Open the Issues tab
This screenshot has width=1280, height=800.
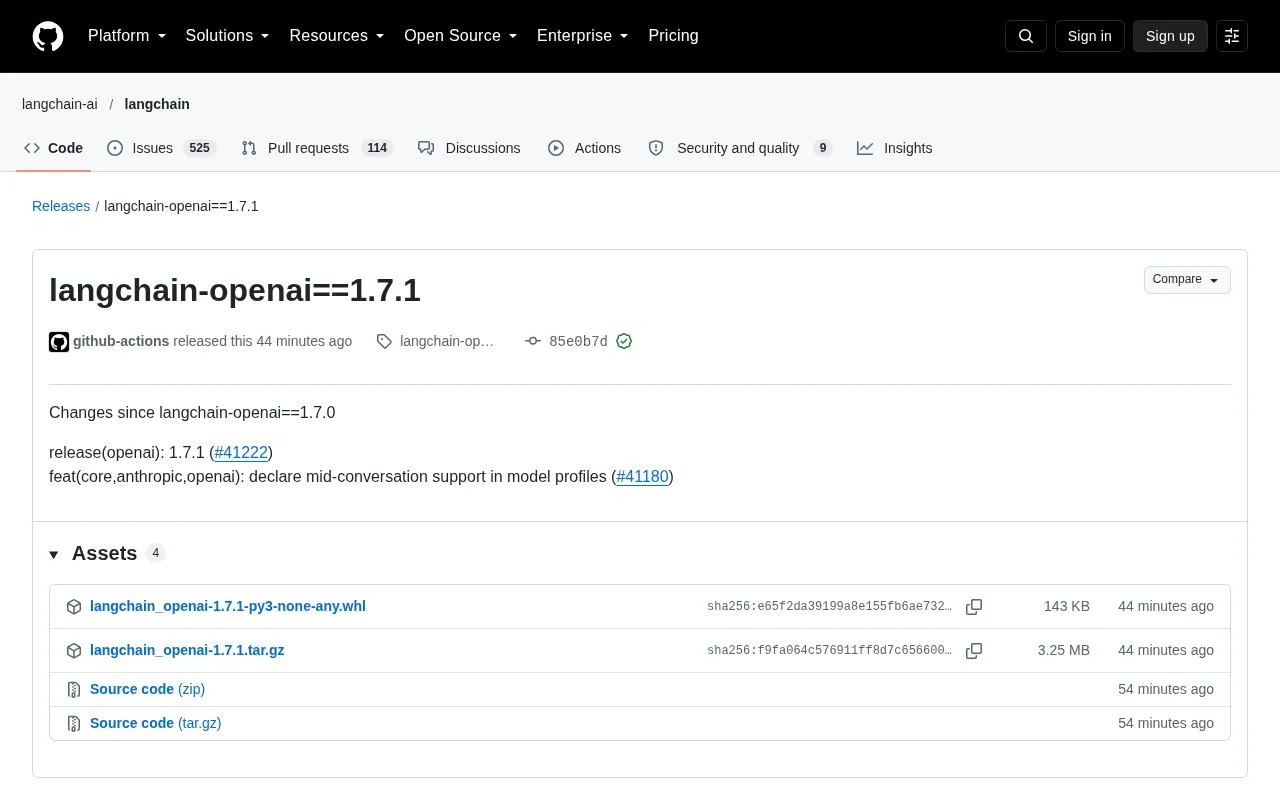[161, 148]
